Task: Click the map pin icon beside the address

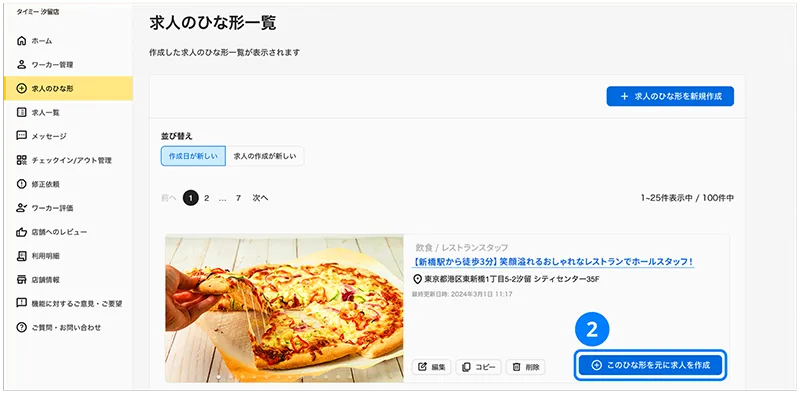Action: pyautogui.click(x=417, y=279)
